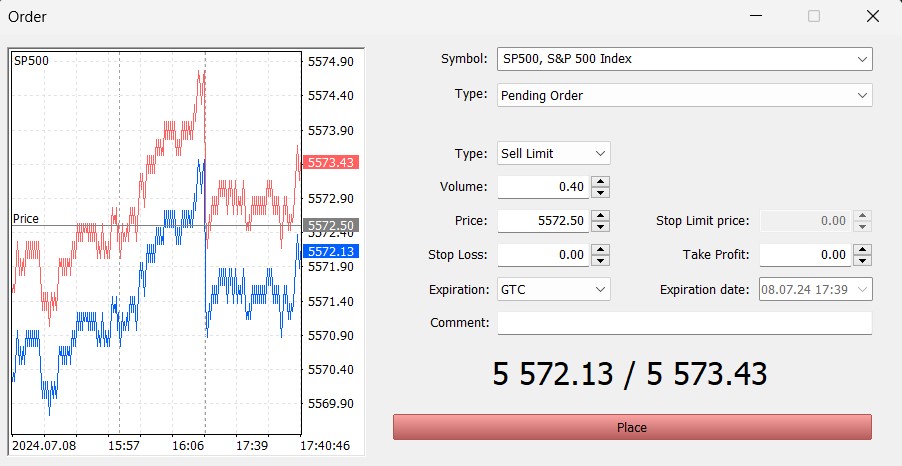
Task: Decrease Take Profit with down arrow
Action: [x=862, y=260]
